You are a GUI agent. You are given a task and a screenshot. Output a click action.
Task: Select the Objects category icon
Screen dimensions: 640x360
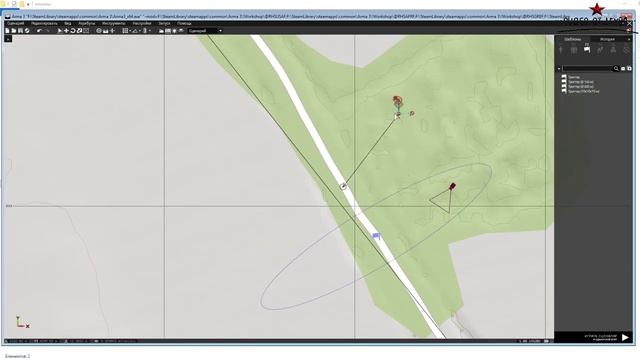[x=561, y=50]
